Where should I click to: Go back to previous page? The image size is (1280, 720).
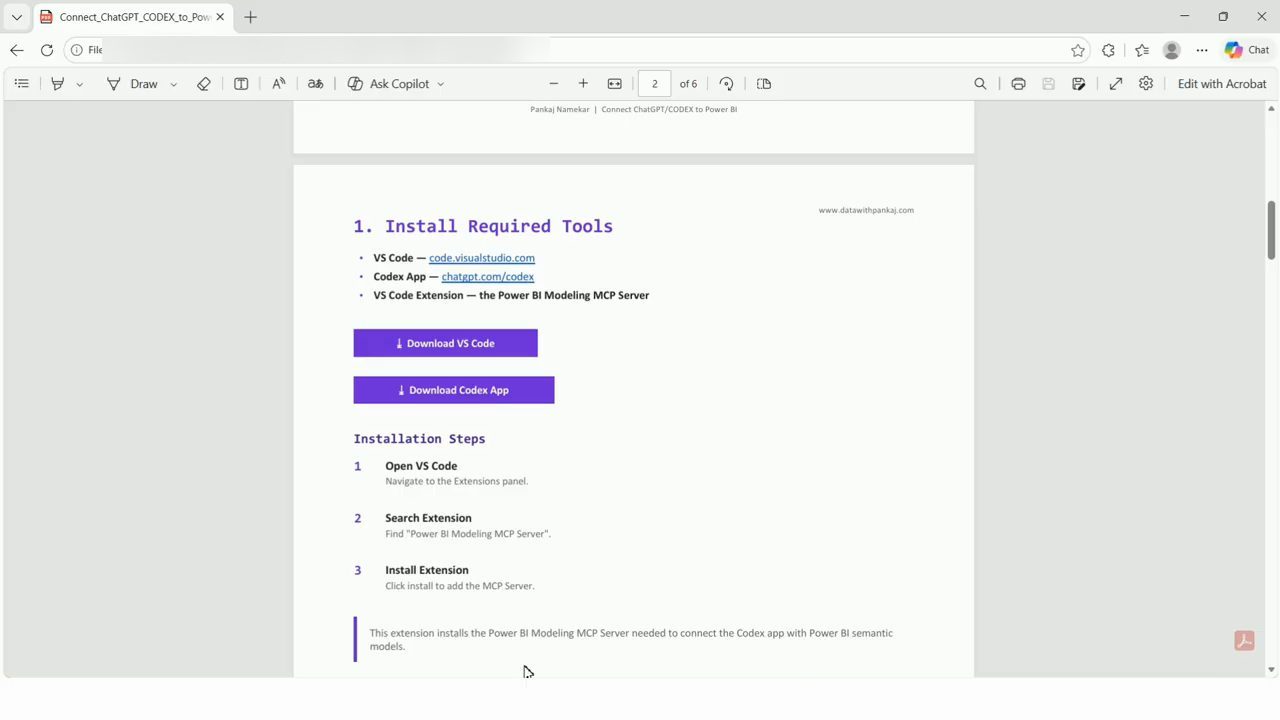(x=16, y=50)
